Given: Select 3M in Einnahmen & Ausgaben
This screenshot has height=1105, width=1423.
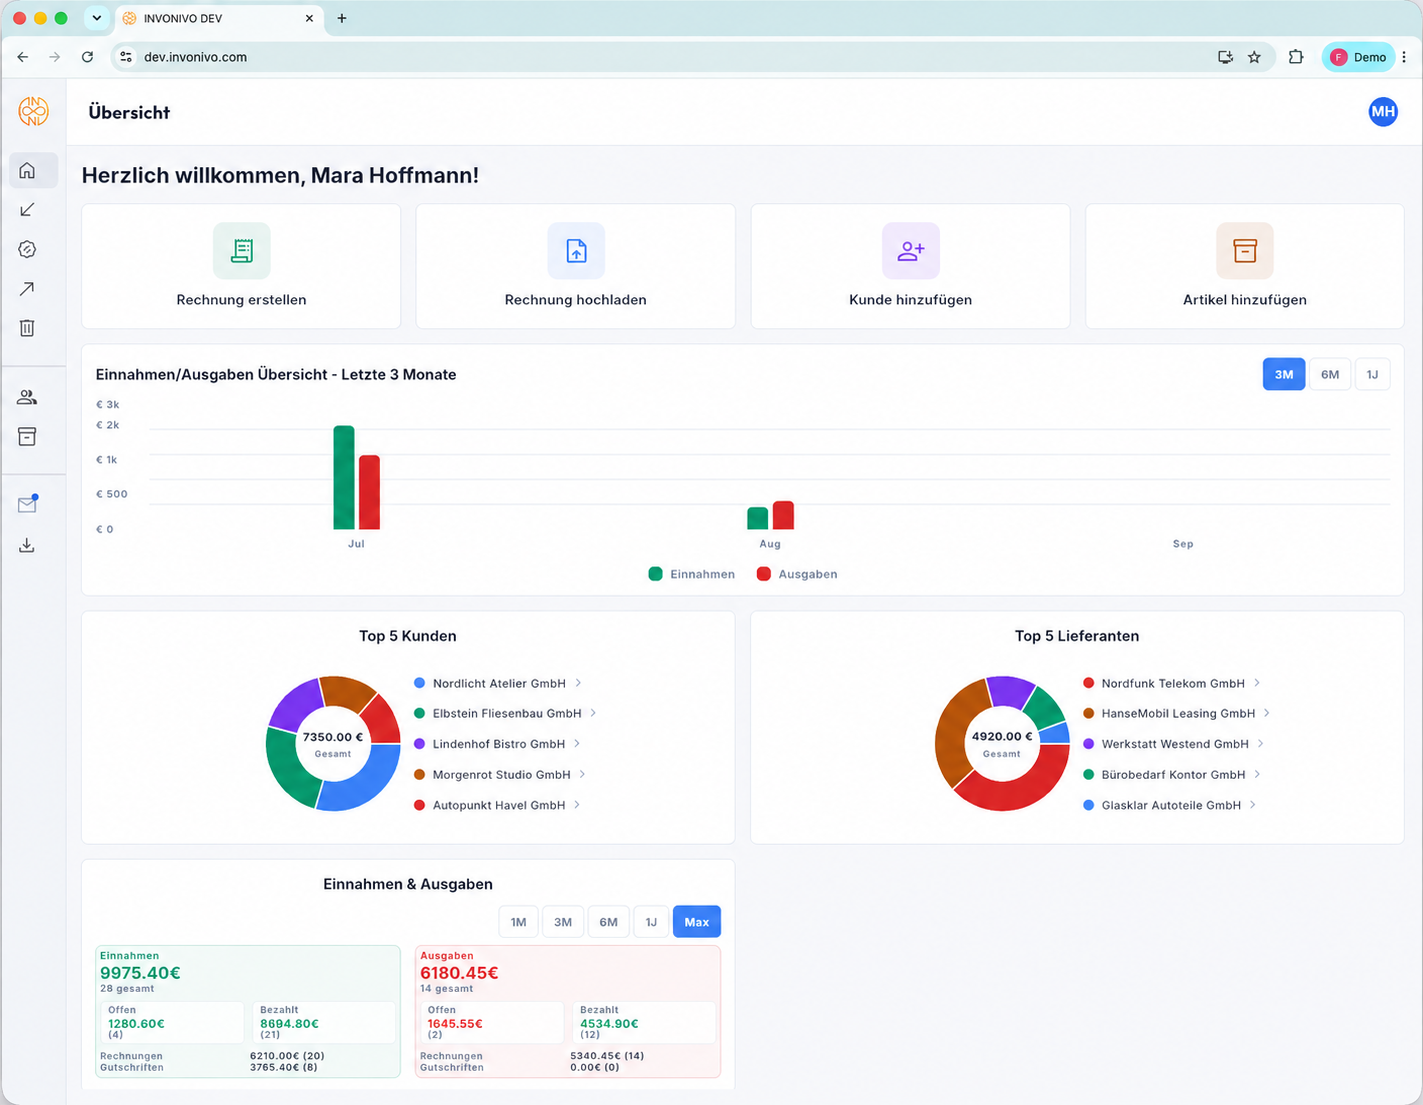Looking at the screenshot, I should pyautogui.click(x=563, y=922).
